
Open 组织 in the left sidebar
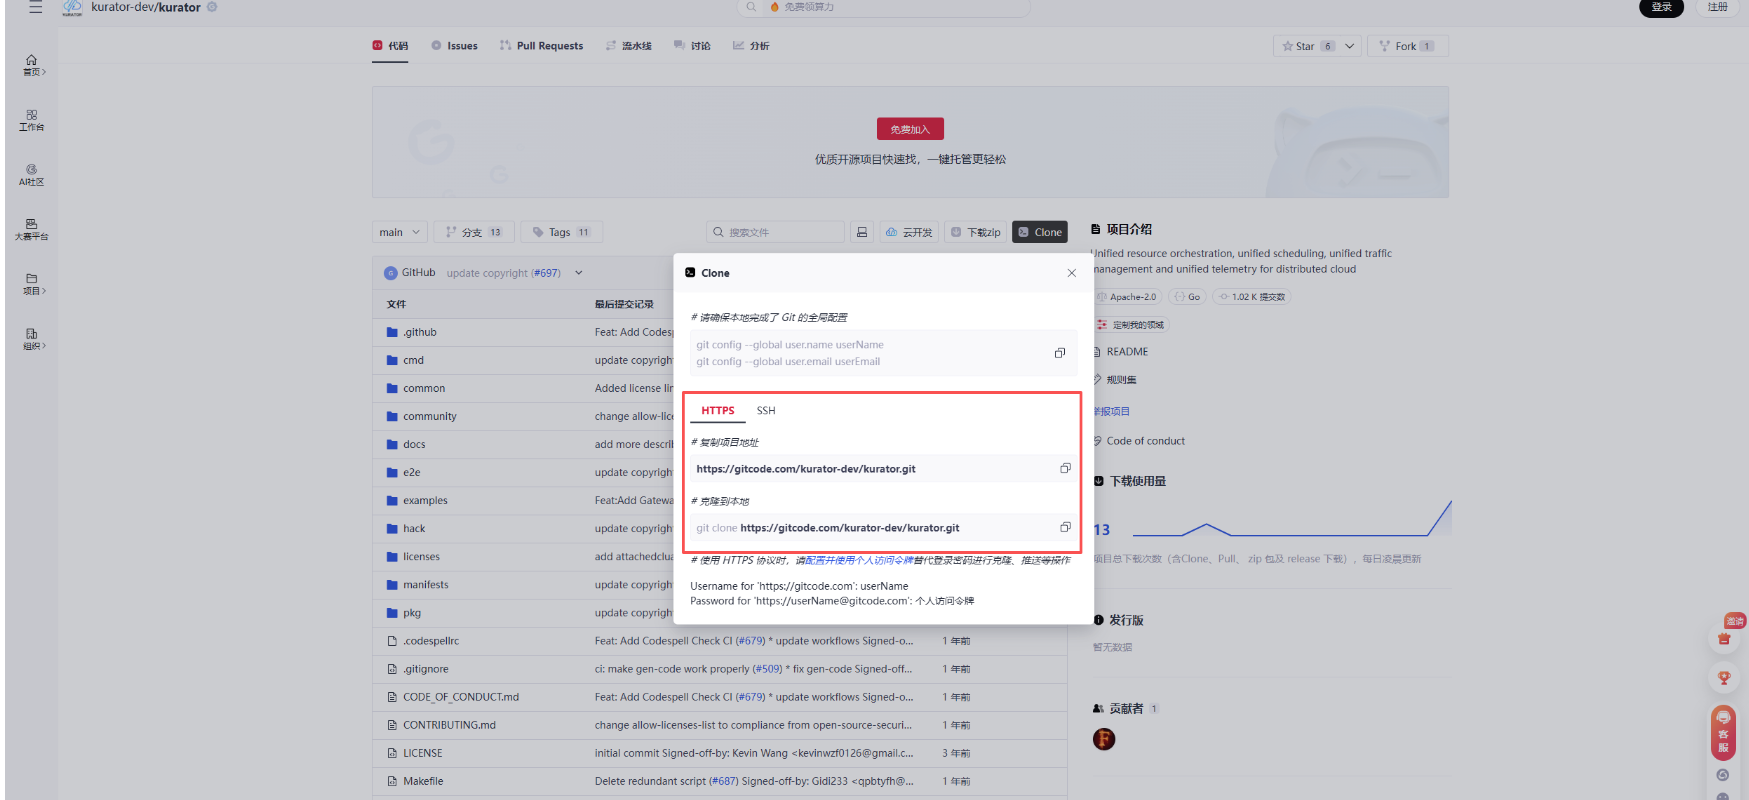pos(32,339)
